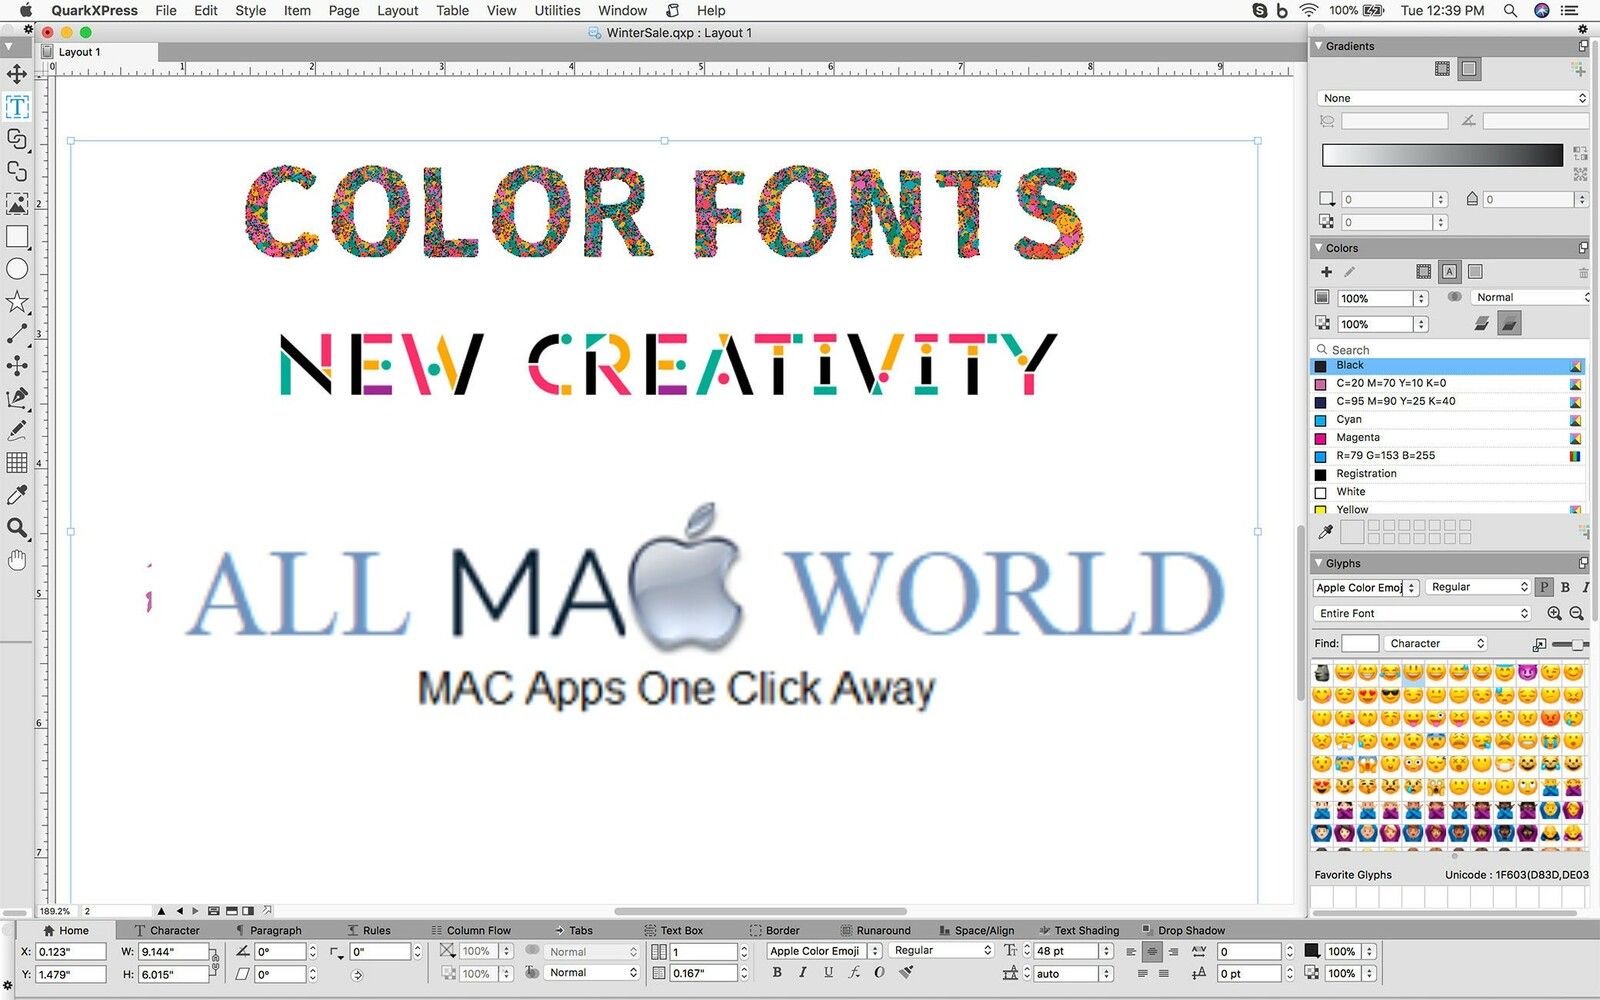The height and width of the screenshot is (1000, 1600).
Task: Zoom in on glyphs in Glyphs panel
Action: tap(1554, 614)
